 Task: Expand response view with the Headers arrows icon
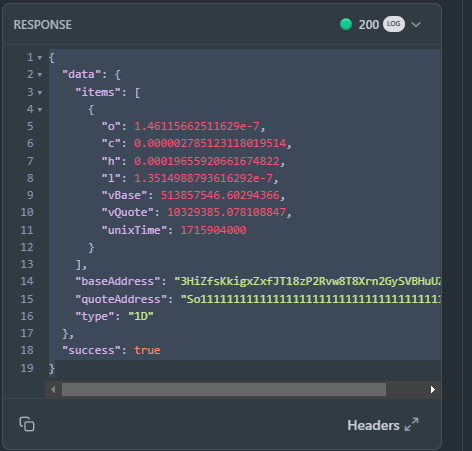pos(411,425)
